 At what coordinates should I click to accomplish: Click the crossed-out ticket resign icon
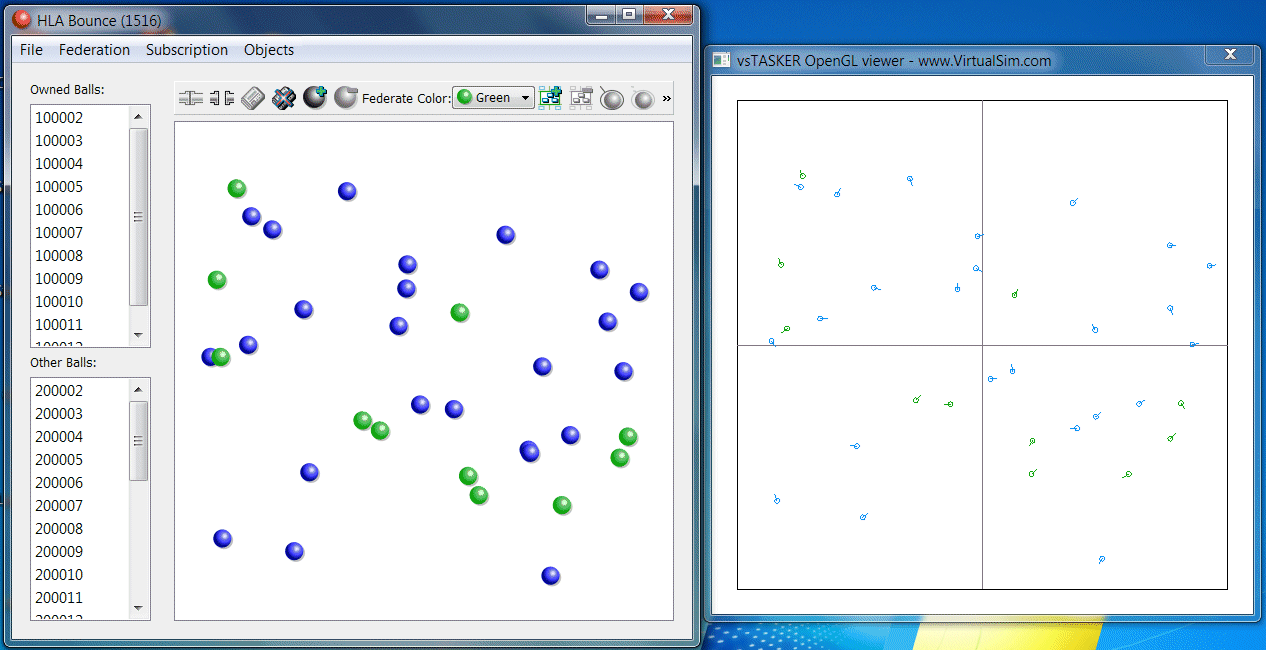pos(284,98)
